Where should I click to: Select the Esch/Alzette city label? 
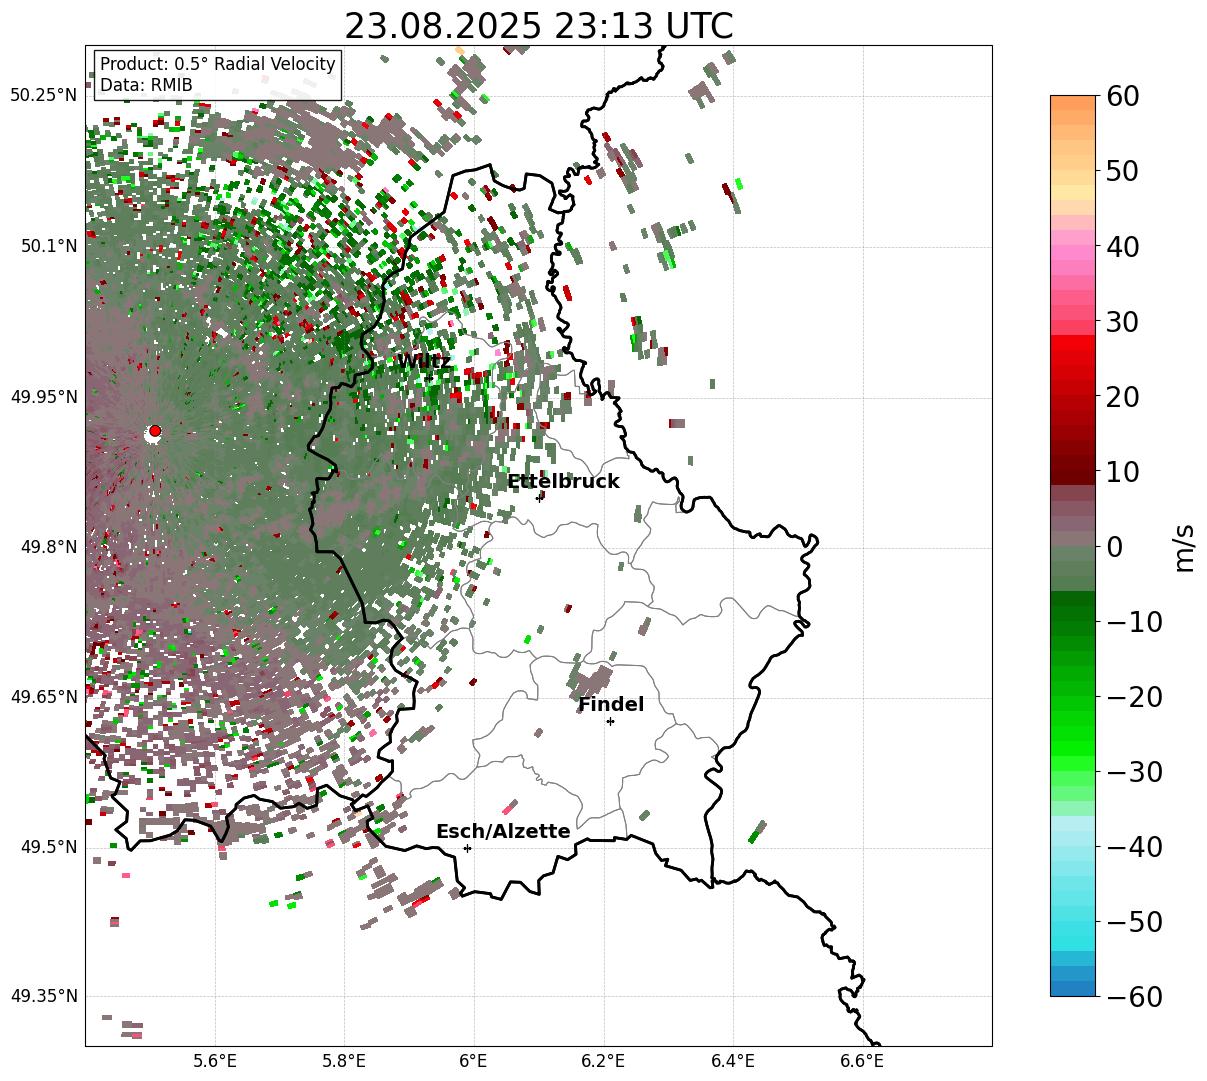coord(503,832)
